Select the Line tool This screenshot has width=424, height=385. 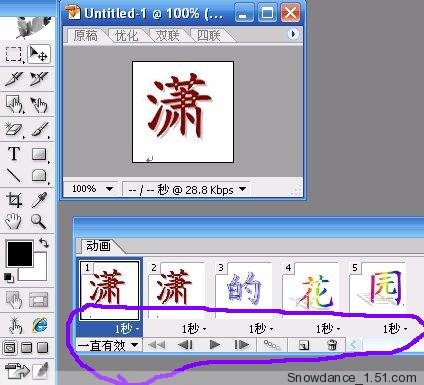(13, 175)
